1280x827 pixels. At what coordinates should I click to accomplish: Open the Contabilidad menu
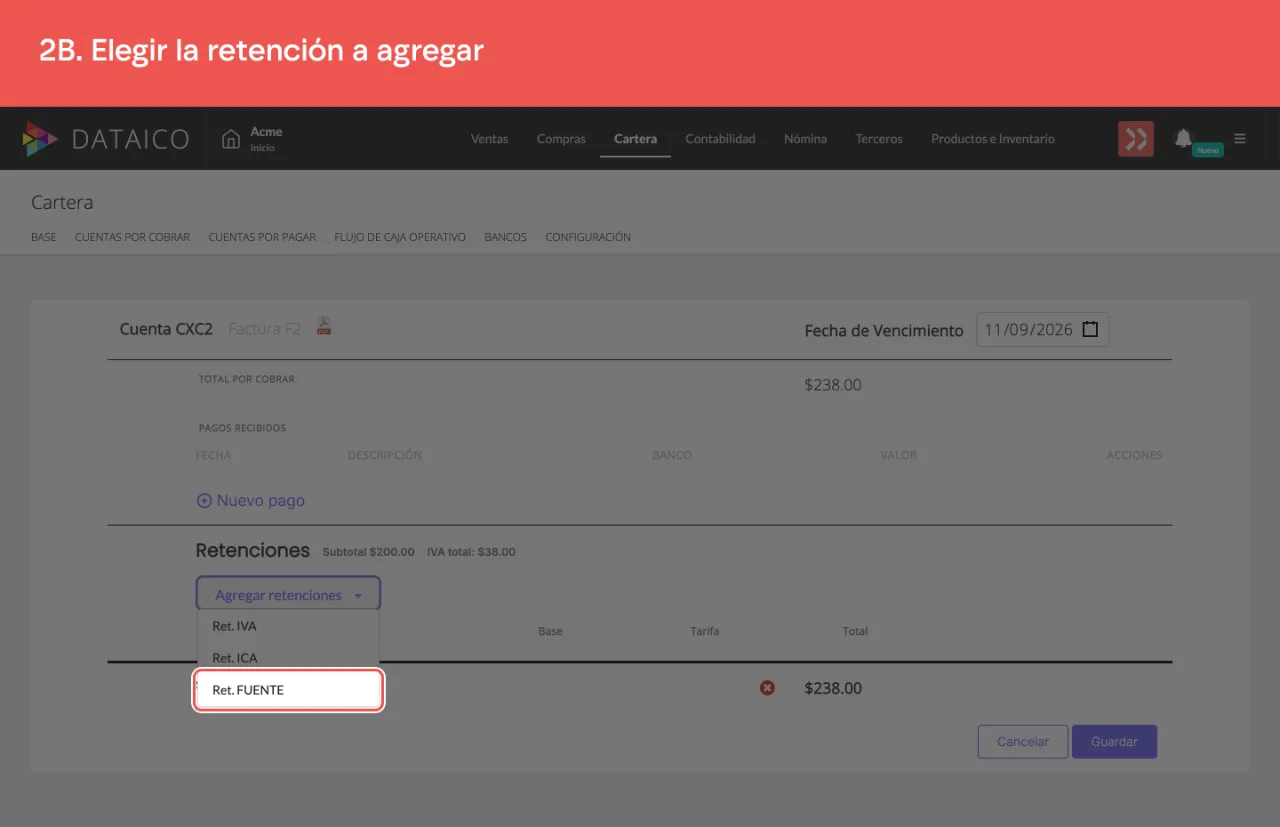pos(720,139)
